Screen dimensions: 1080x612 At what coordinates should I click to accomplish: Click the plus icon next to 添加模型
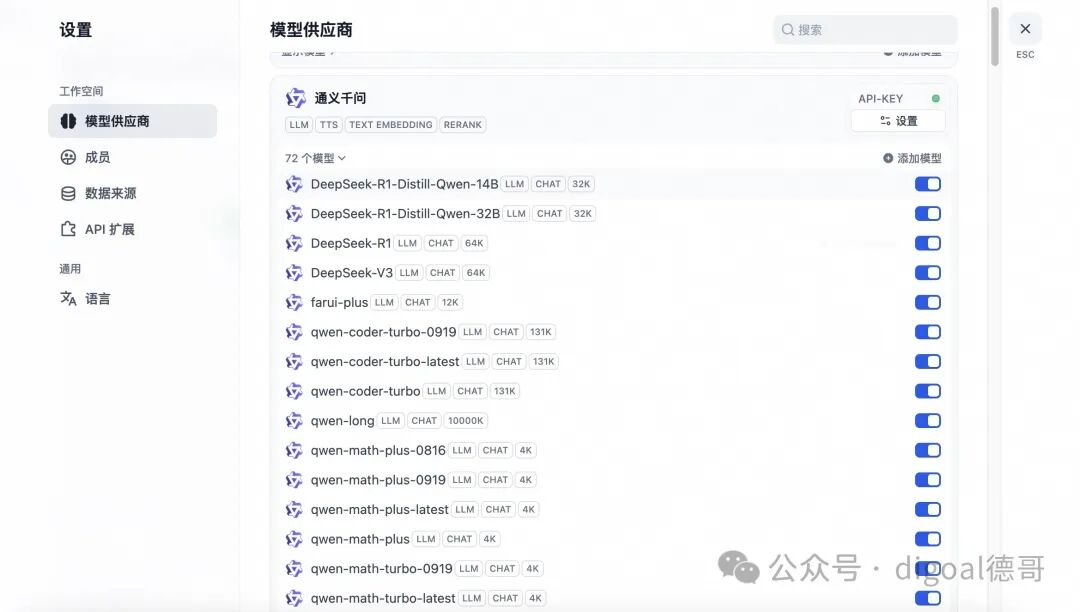(888, 158)
